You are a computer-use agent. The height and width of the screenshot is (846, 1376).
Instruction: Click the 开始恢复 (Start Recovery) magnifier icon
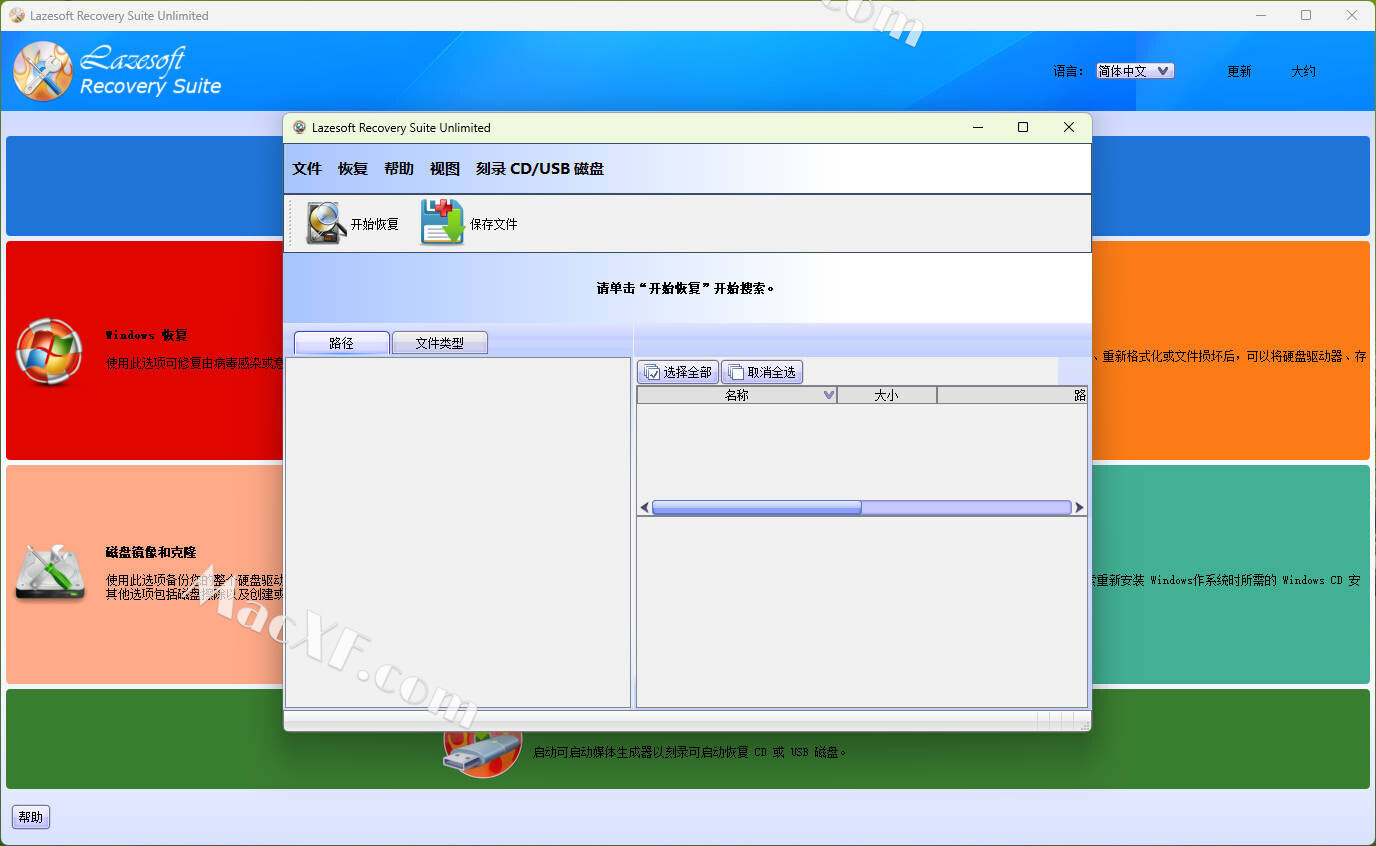pyautogui.click(x=326, y=223)
